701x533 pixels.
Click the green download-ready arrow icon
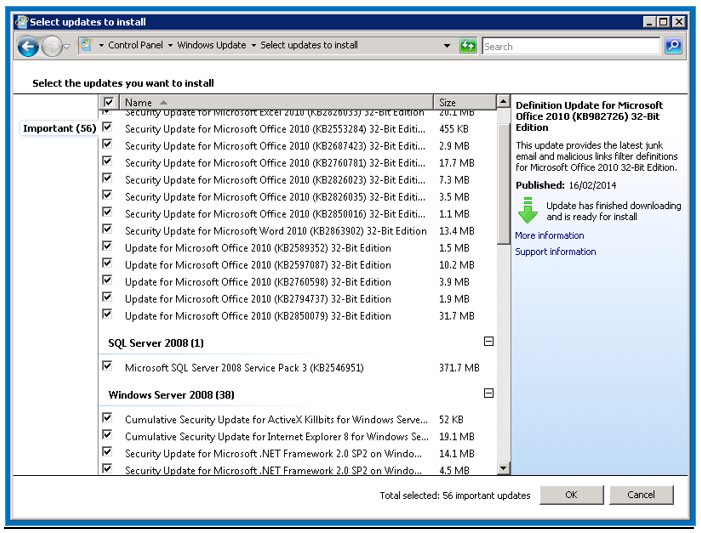[528, 210]
